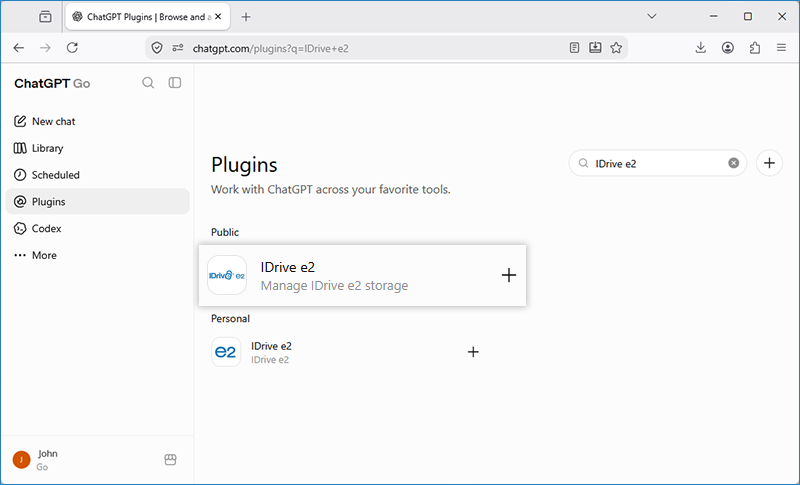This screenshot has width=800, height=485.
Task: Open the extensions puzzle icon
Action: pos(755,48)
